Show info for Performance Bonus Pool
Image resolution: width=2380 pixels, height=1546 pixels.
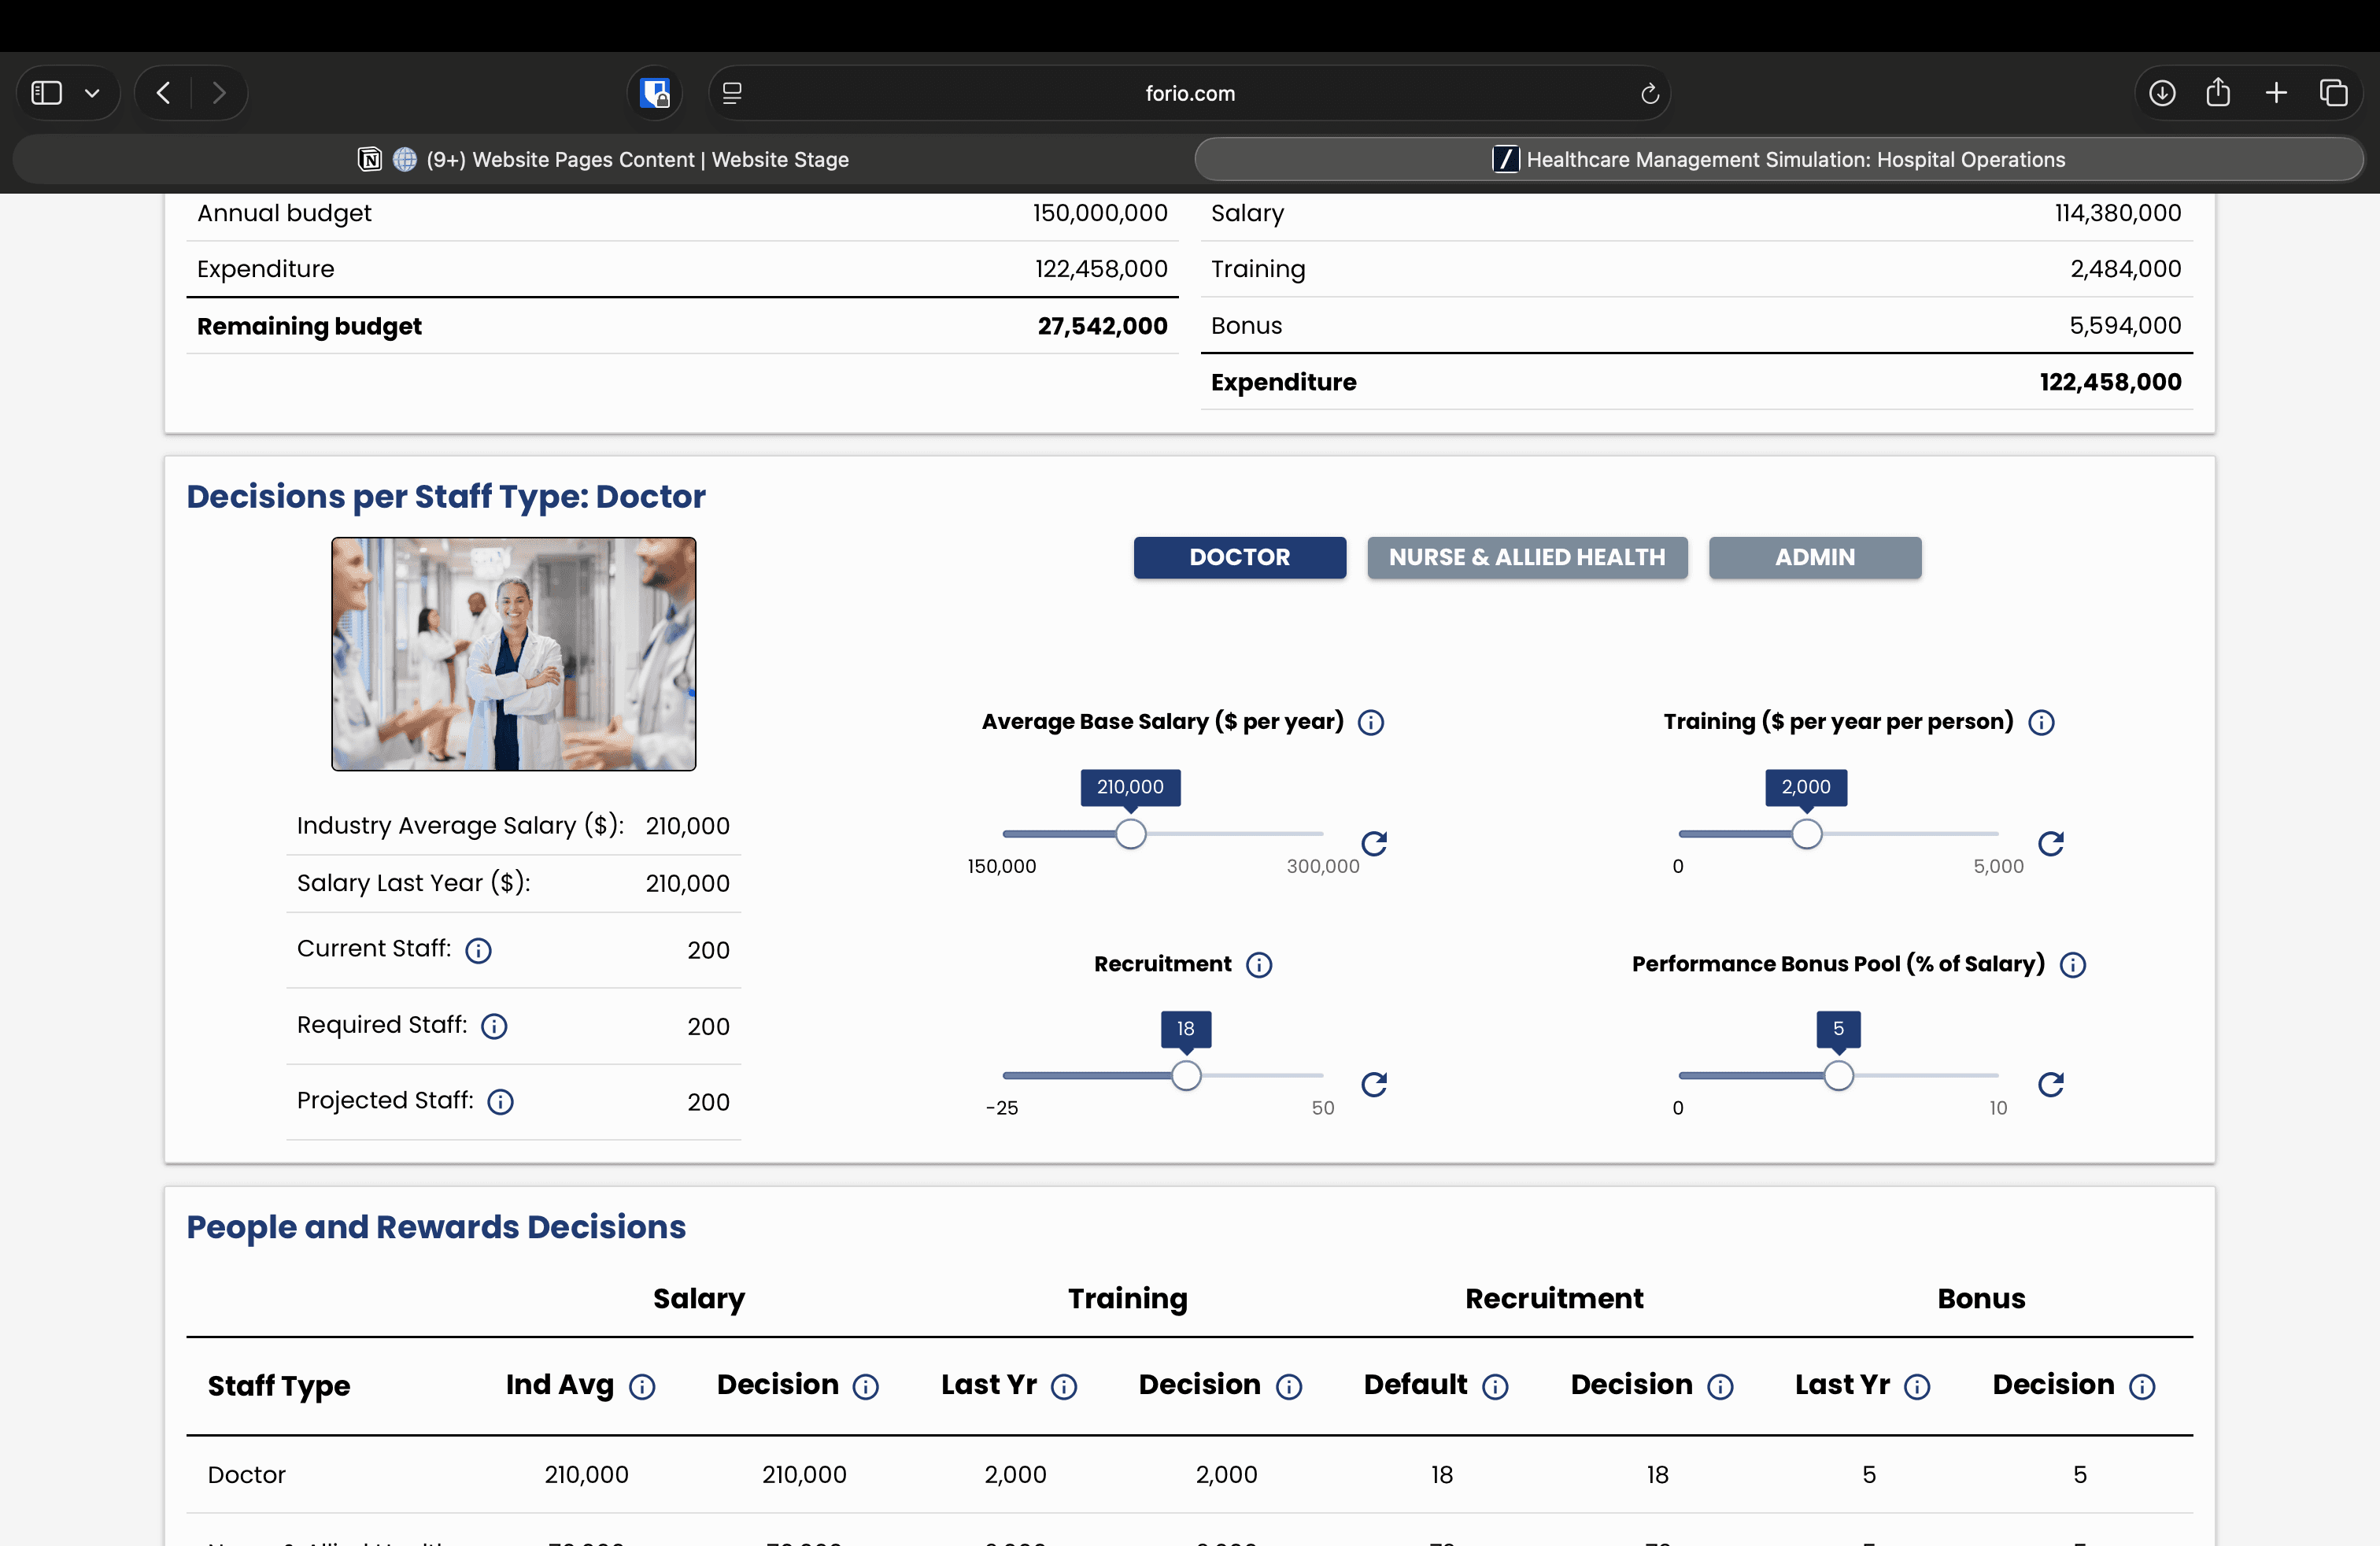tap(2073, 965)
